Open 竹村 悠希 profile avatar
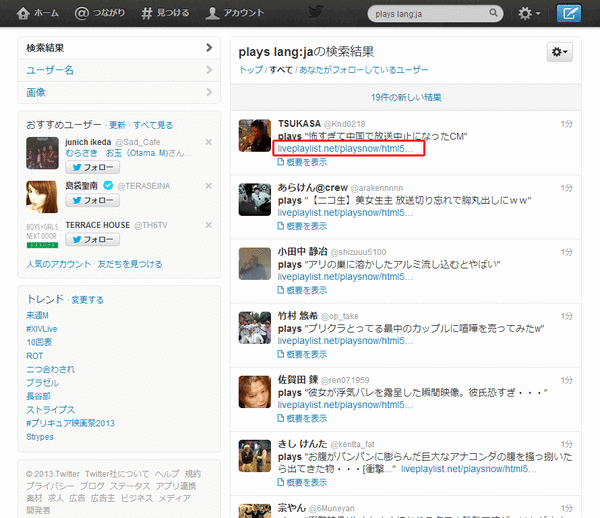Image resolution: width=600 pixels, height=518 pixels. pyautogui.click(x=255, y=327)
